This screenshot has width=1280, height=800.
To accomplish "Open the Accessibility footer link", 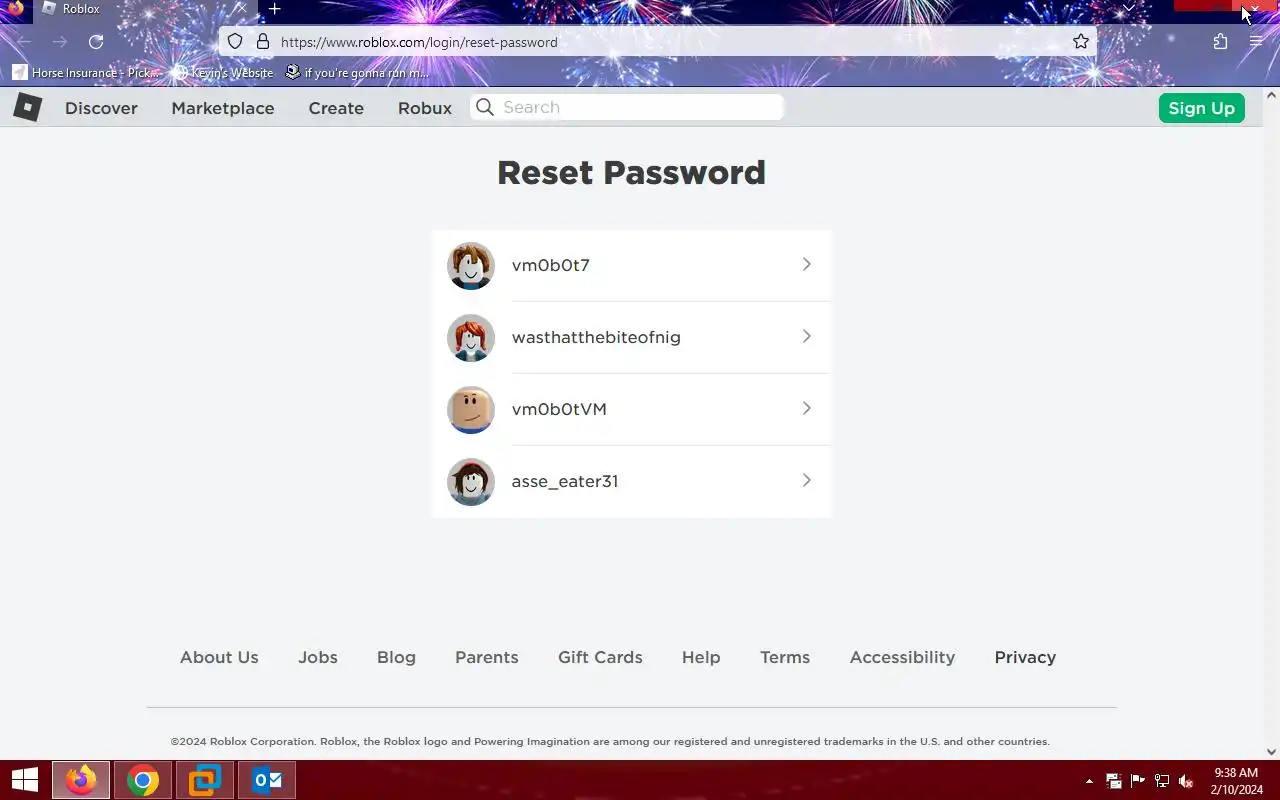I will pyautogui.click(x=902, y=657).
